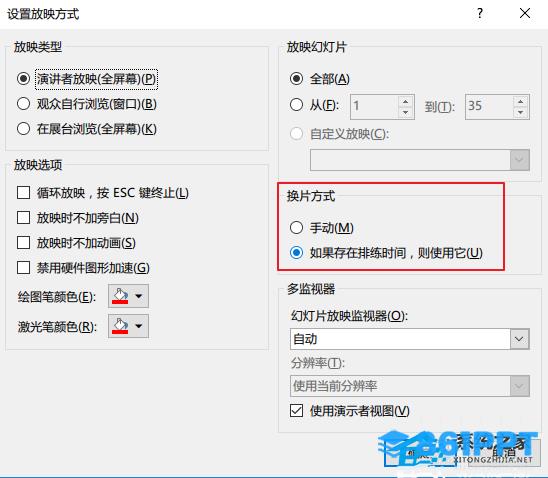
Task: Increase the 从 (From) slide number spinner
Action: 405,102
